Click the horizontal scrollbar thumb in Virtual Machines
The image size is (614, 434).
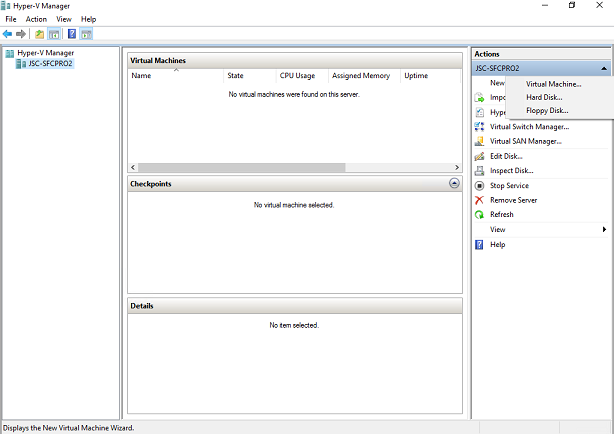(242, 168)
